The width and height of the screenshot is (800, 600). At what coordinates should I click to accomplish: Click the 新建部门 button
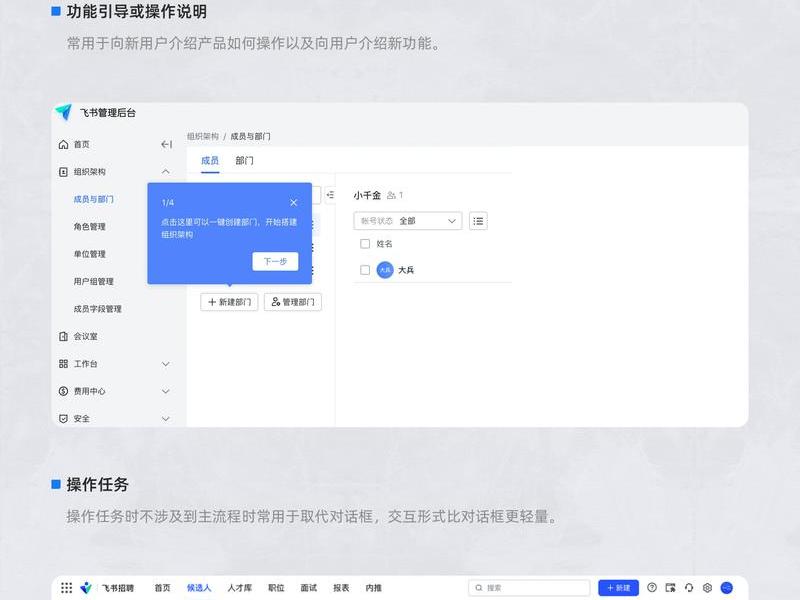[x=229, y=302]
